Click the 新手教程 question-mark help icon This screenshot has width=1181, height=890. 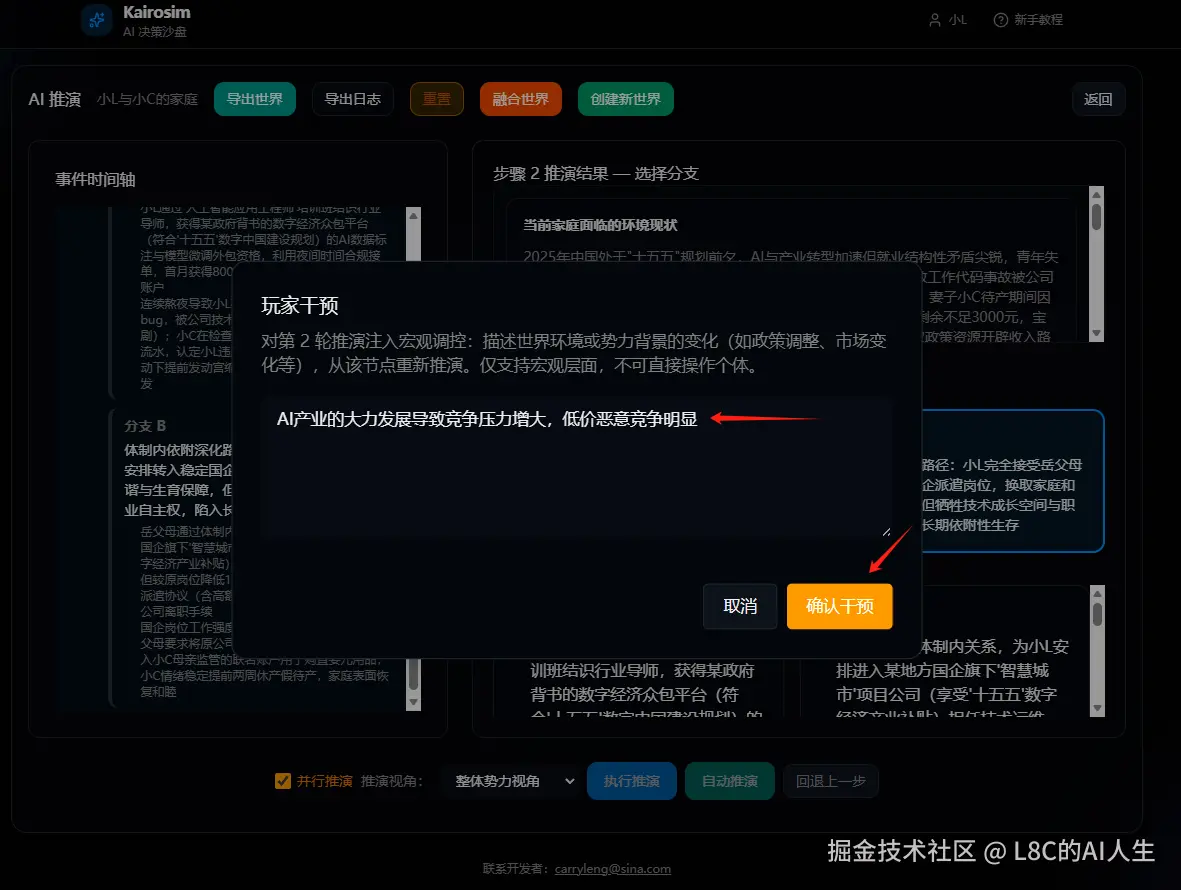[x=1001, y=20]
